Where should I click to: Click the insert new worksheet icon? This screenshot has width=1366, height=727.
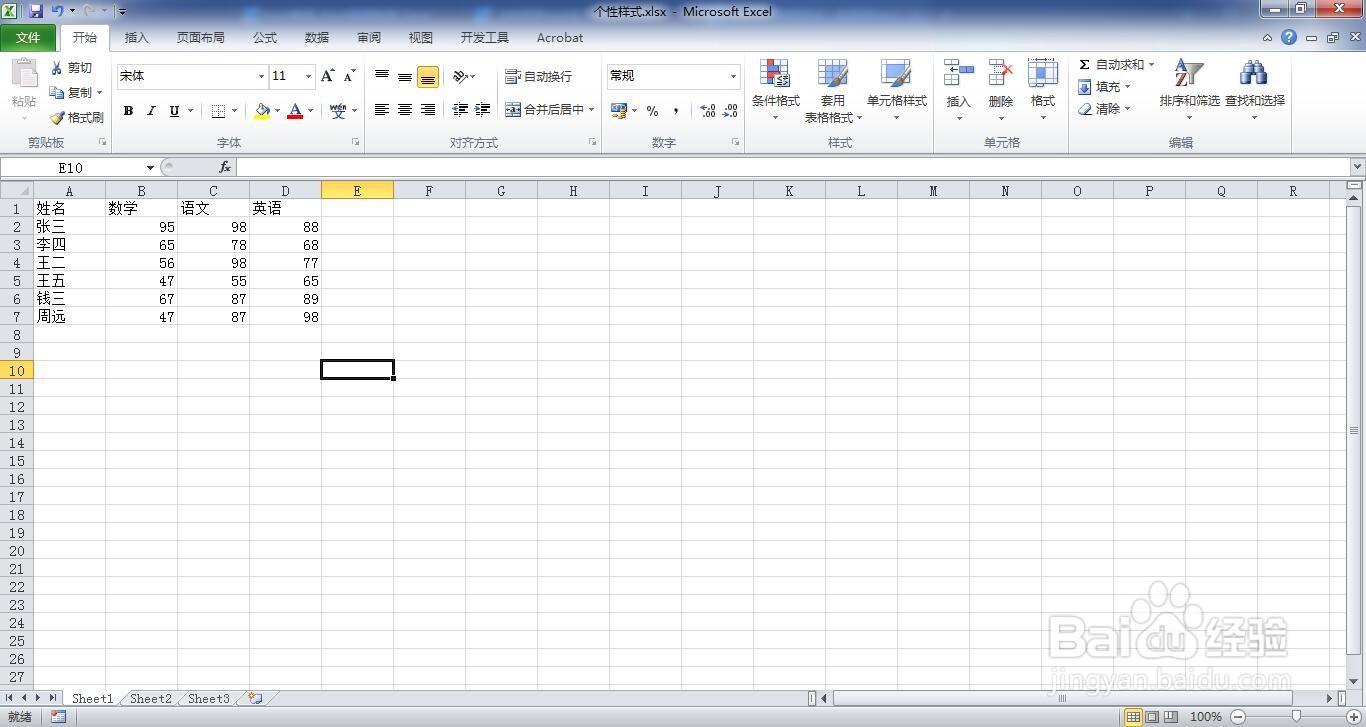[x=255, y=698]
